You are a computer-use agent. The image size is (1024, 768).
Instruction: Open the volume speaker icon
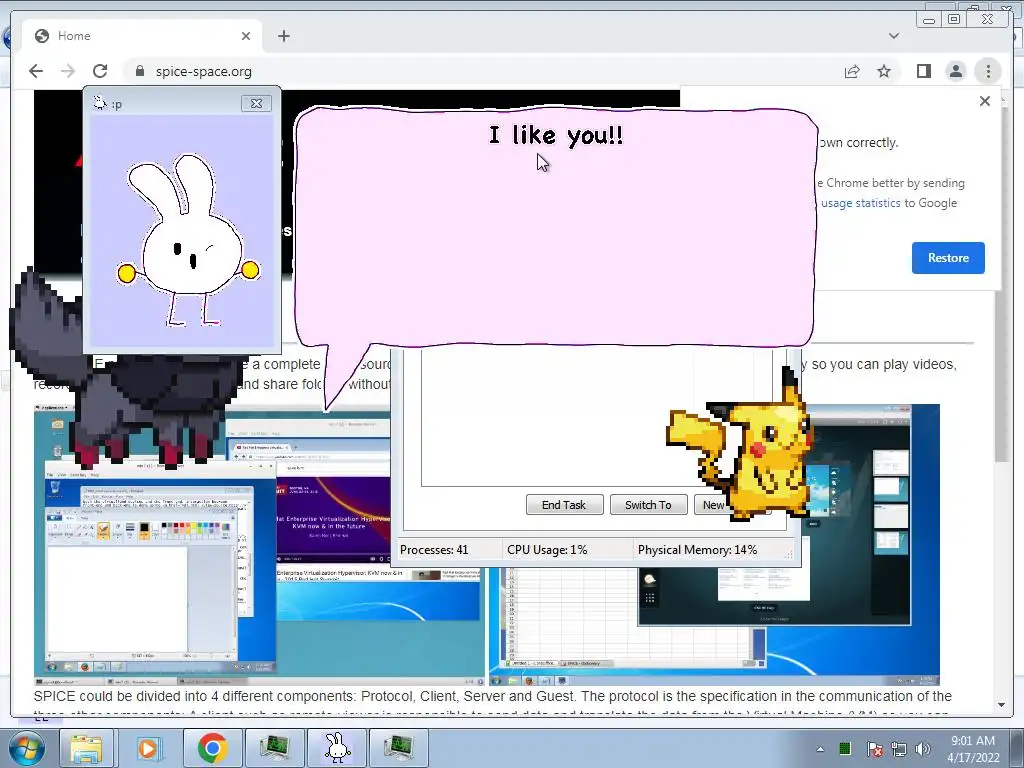pos(923,749)
